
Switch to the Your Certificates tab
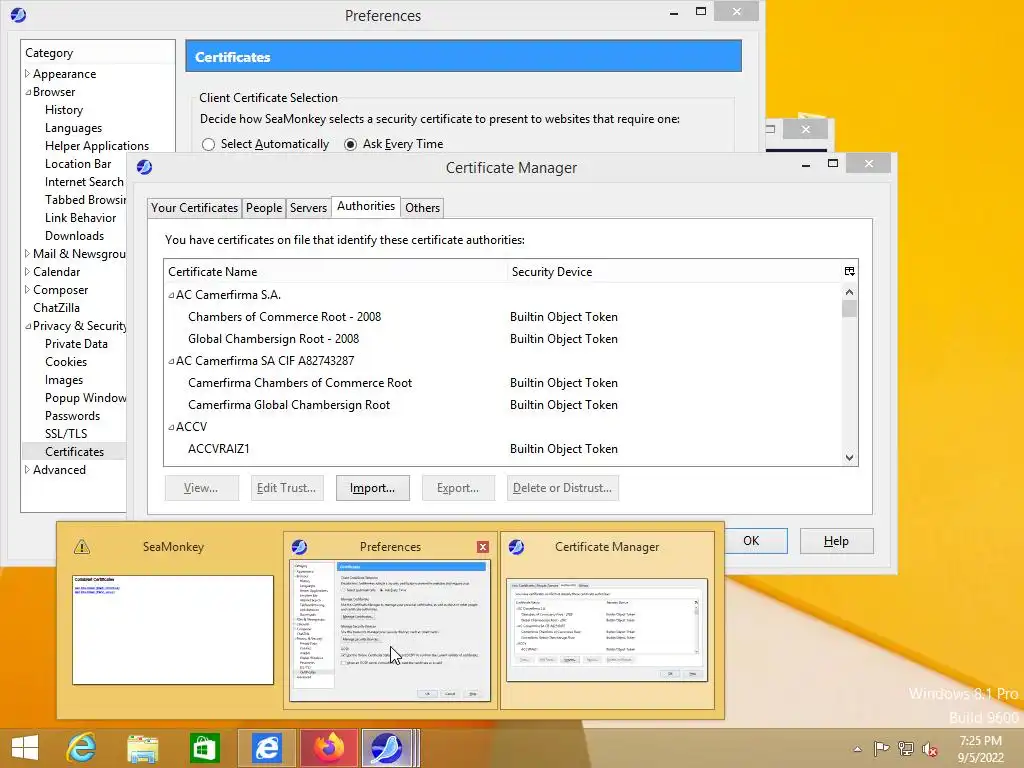195,208
